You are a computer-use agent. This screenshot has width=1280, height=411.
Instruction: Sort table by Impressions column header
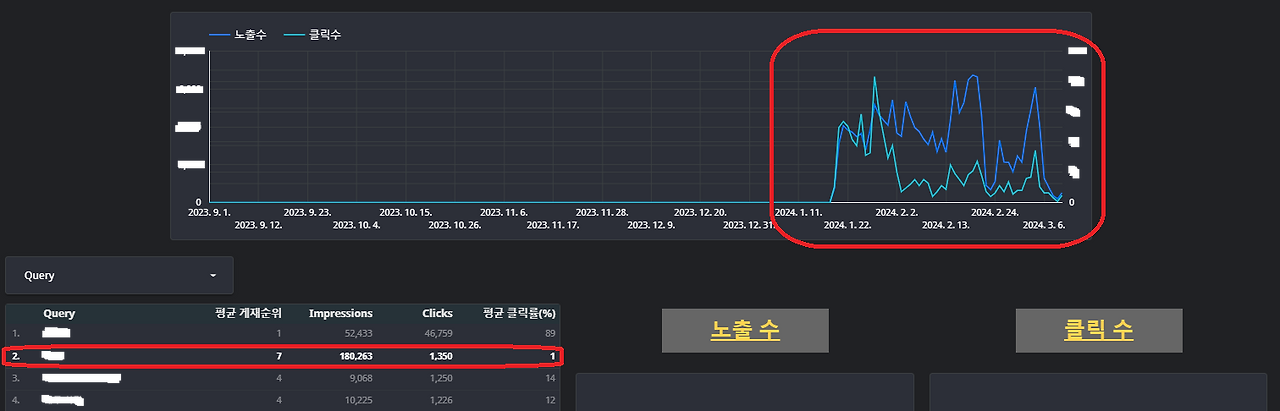click(x=340, y=313)
